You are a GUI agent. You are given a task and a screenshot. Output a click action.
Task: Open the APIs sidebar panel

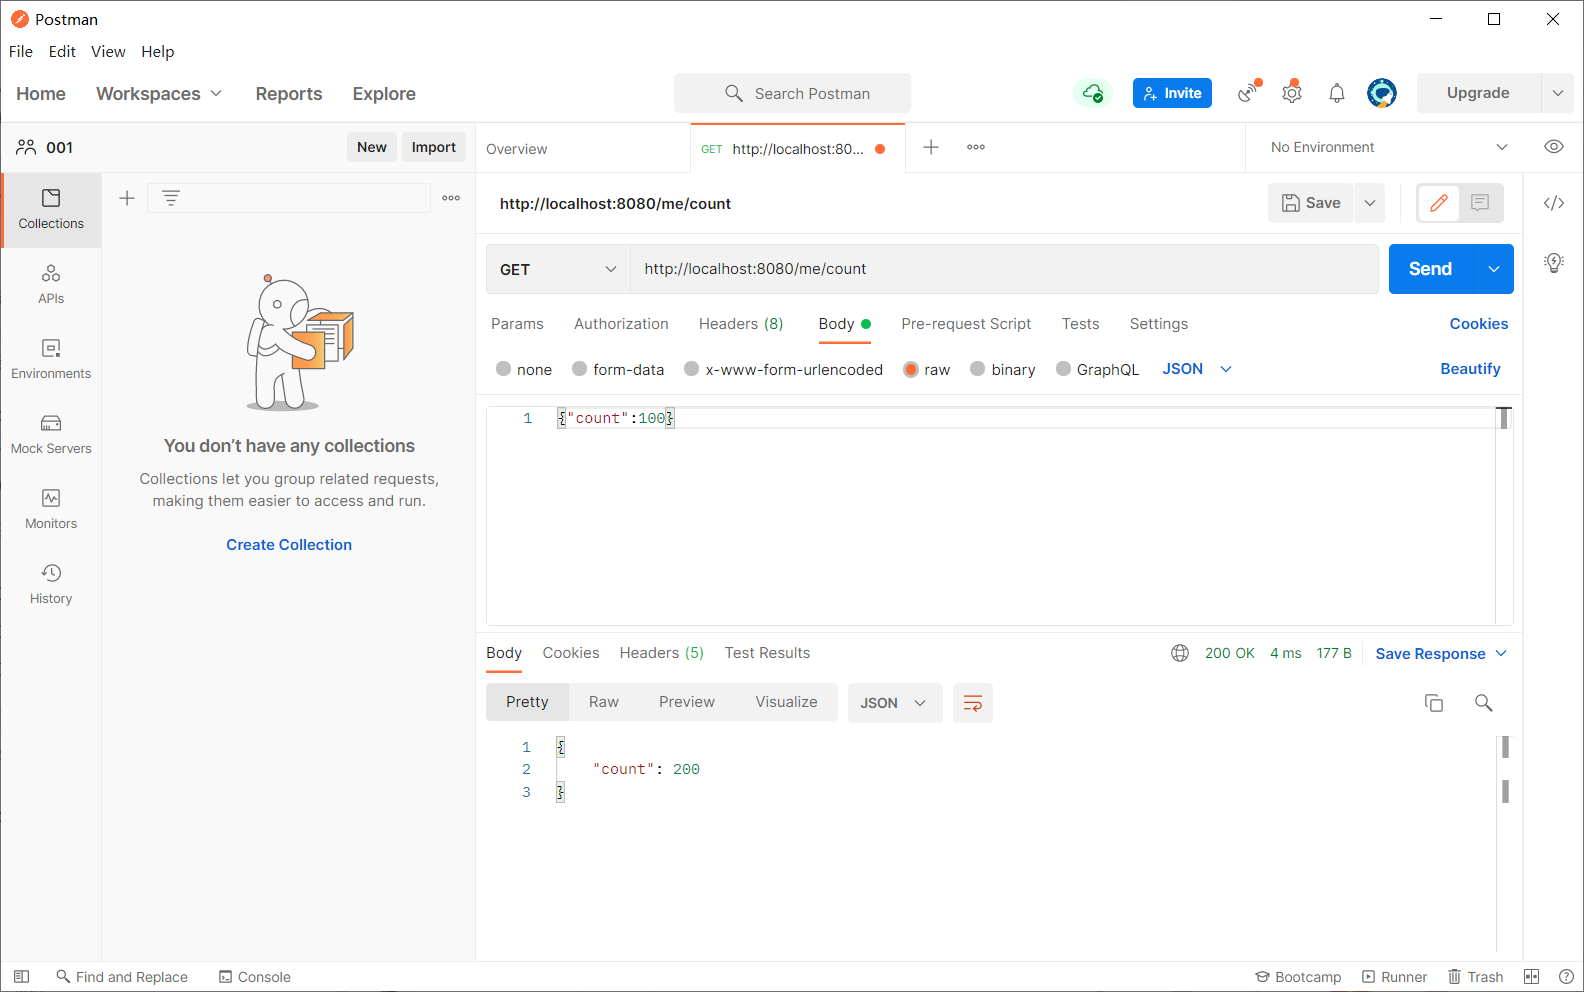coord(51,285)
